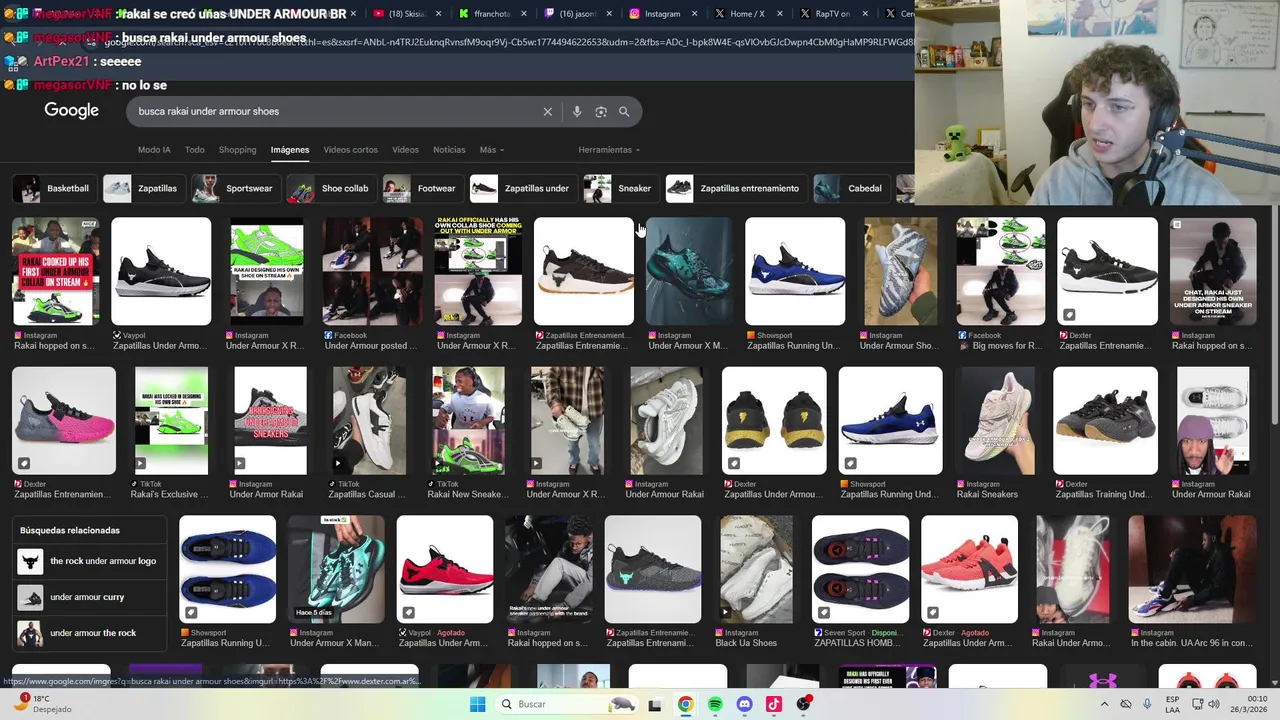
Task: Open Spotify from the taskbar
Action: click(x=715, y=704)
